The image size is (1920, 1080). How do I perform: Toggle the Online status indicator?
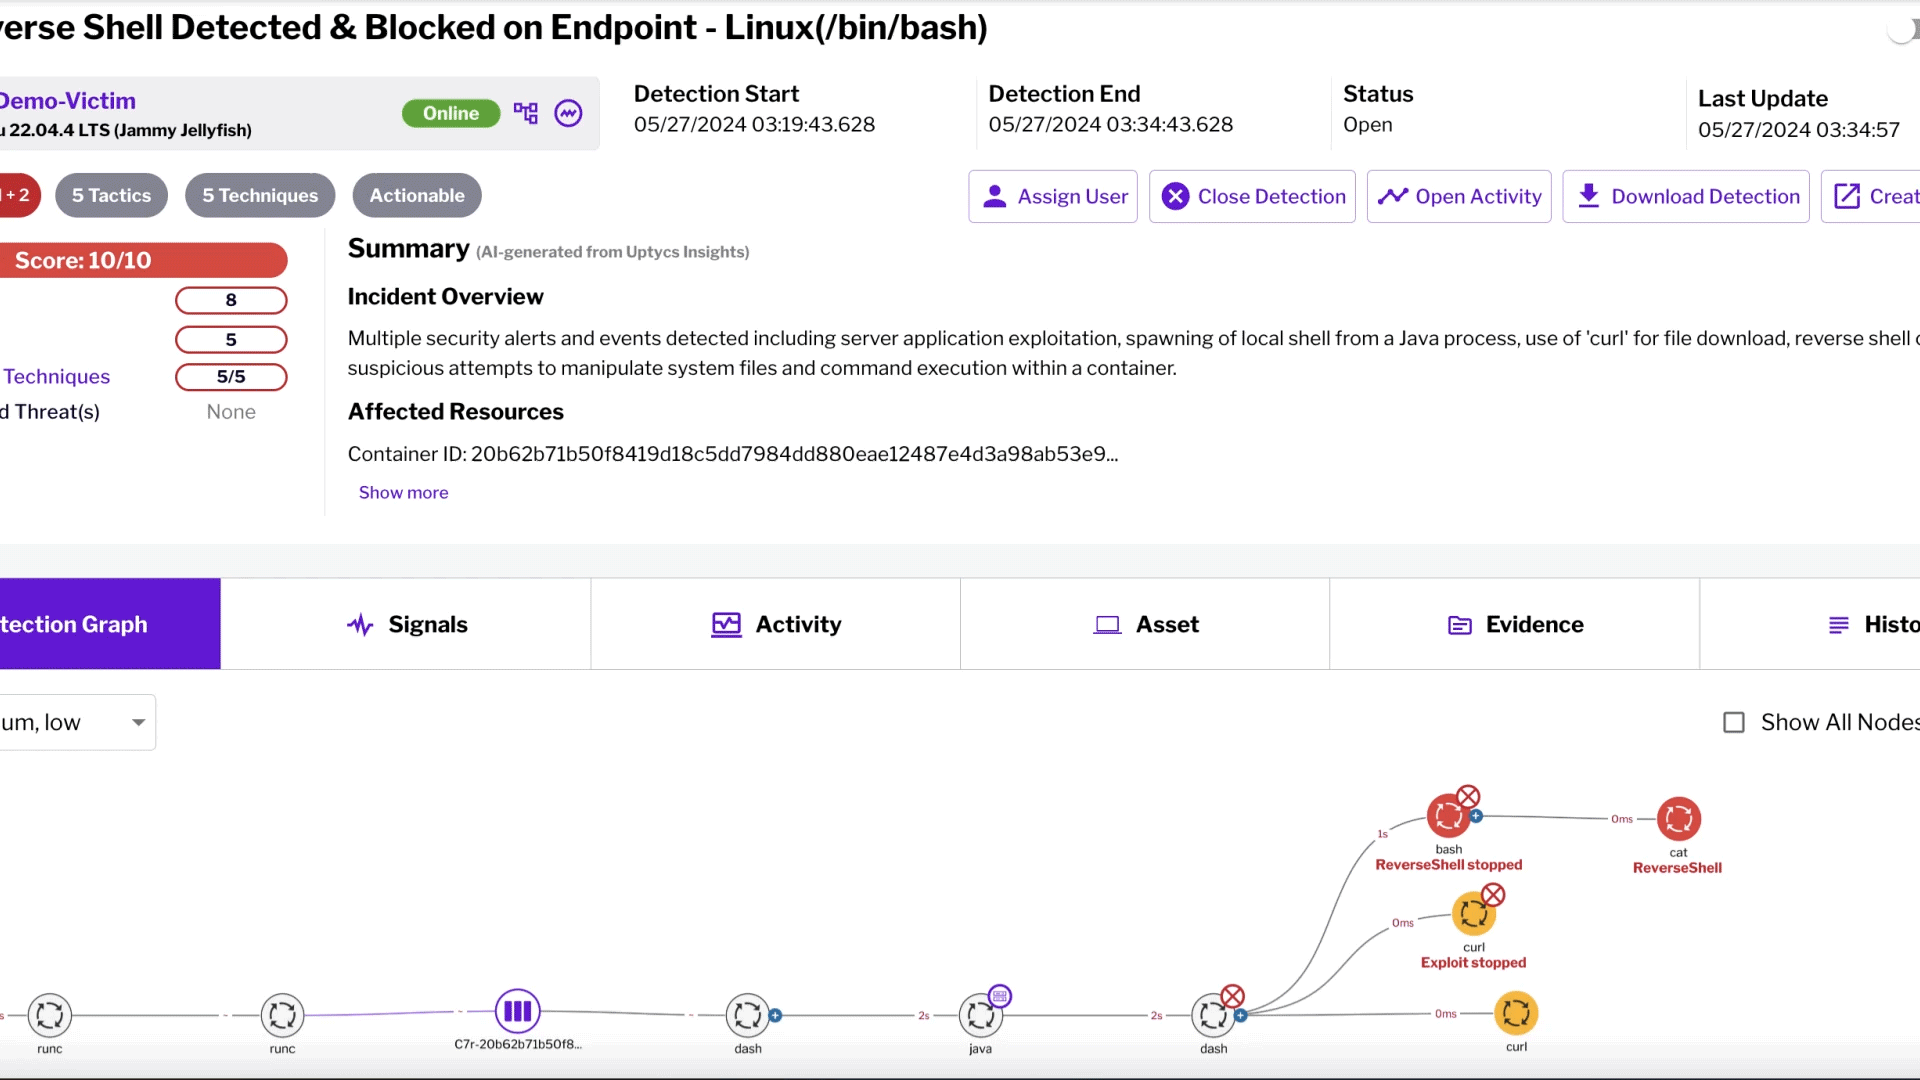click(451, 113)
